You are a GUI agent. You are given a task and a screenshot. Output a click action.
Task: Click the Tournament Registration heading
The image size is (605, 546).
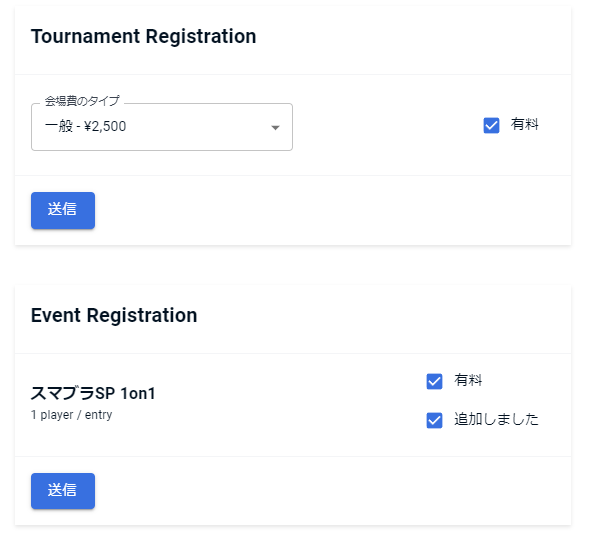coord(144,37)
